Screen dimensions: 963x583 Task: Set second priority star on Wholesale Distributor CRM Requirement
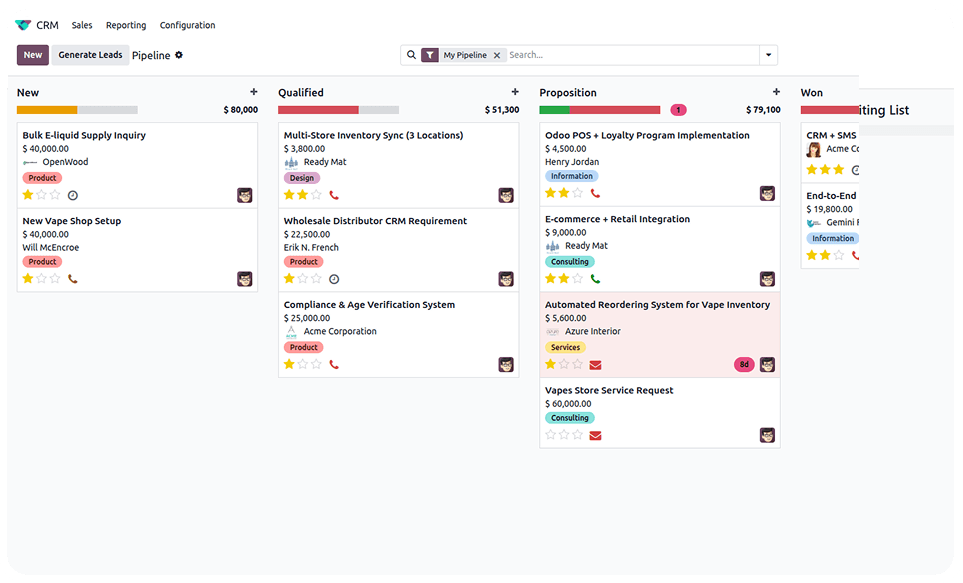(303, 278)
